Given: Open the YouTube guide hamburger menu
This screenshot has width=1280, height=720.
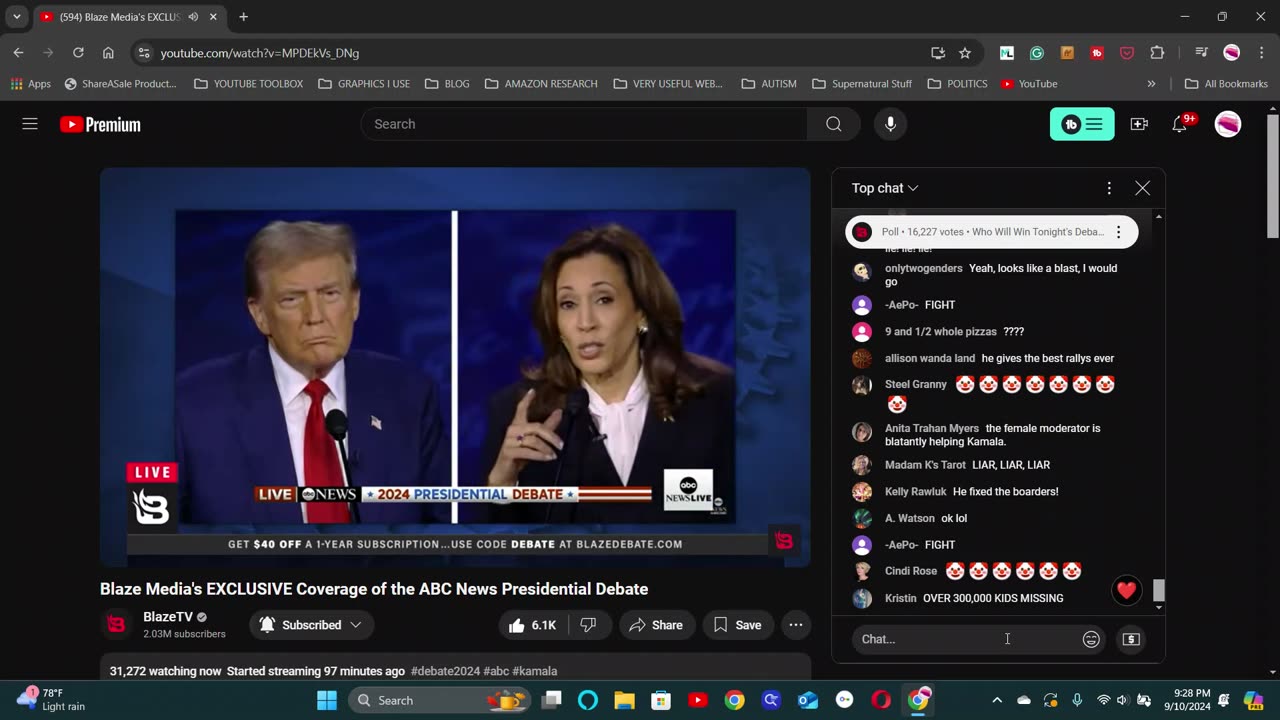Looking at the screenshot, I should (x=30, y=124).
